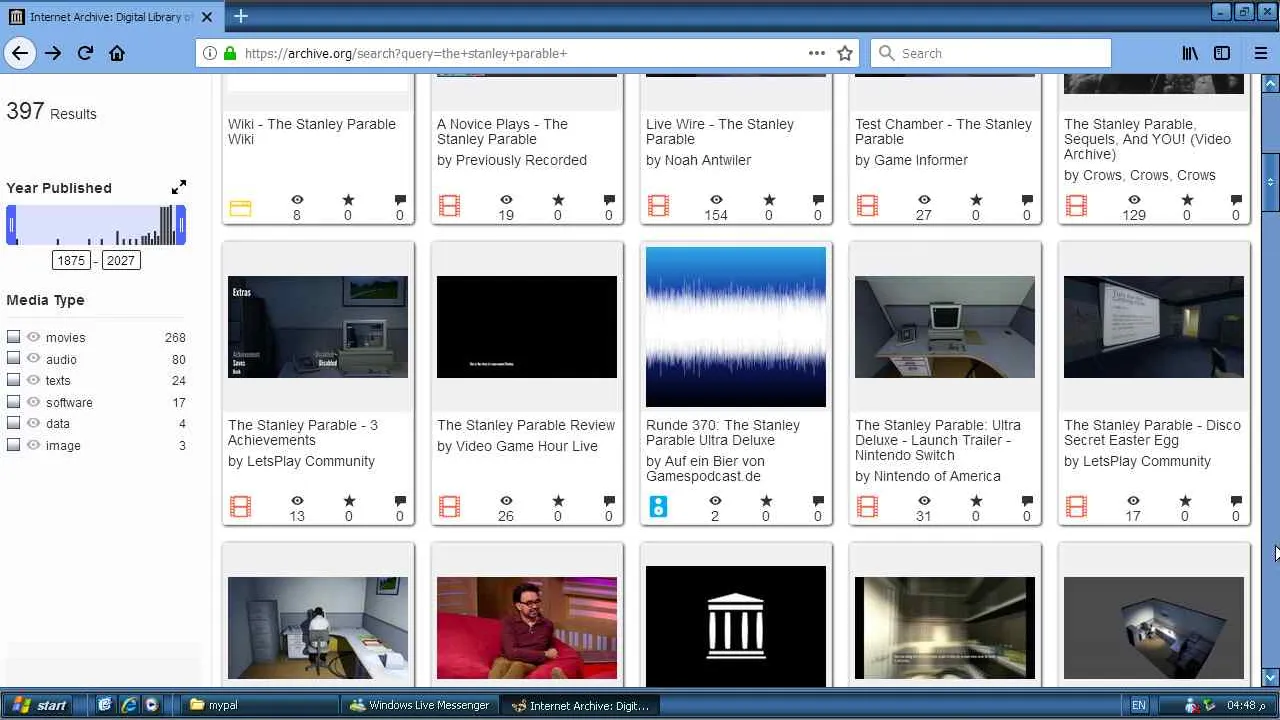The height and width of the screenshot is (720, 1280).
Task: Toggle the eye icon beside texts
Action: click(33, 380)
